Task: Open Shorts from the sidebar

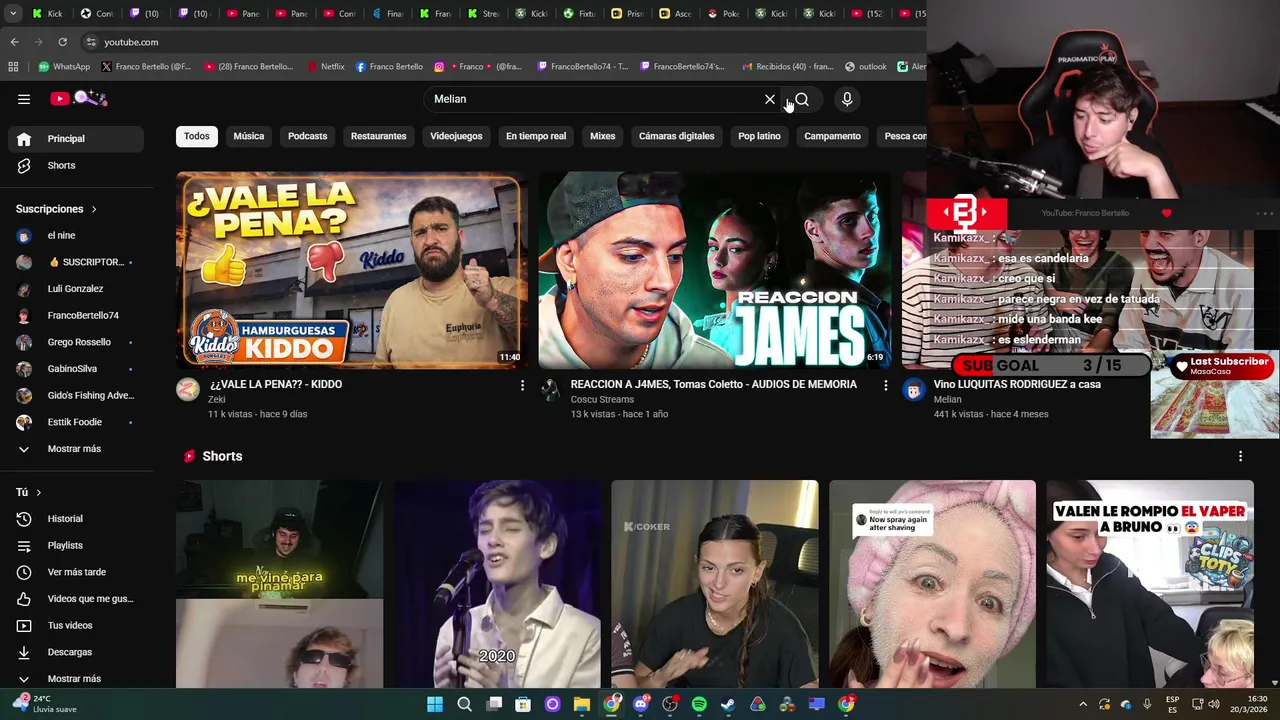Action: tap(76, 165)
